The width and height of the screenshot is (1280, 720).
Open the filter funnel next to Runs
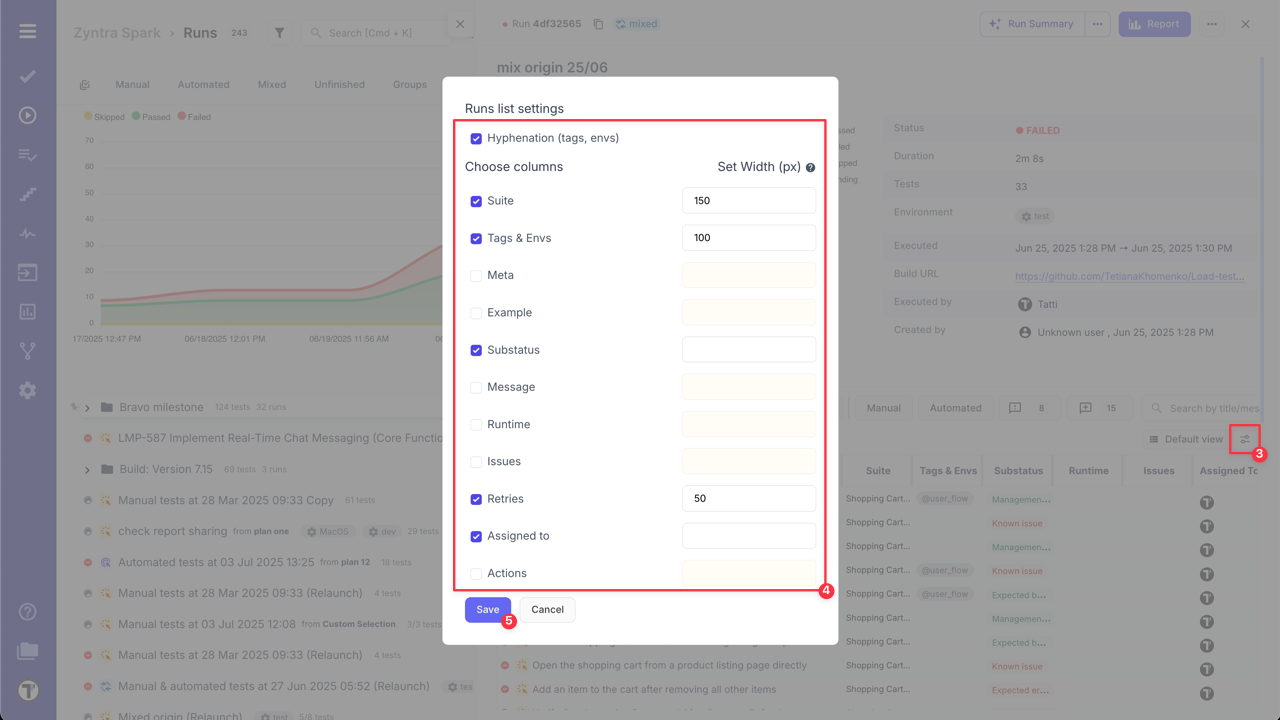pos(279,32)
